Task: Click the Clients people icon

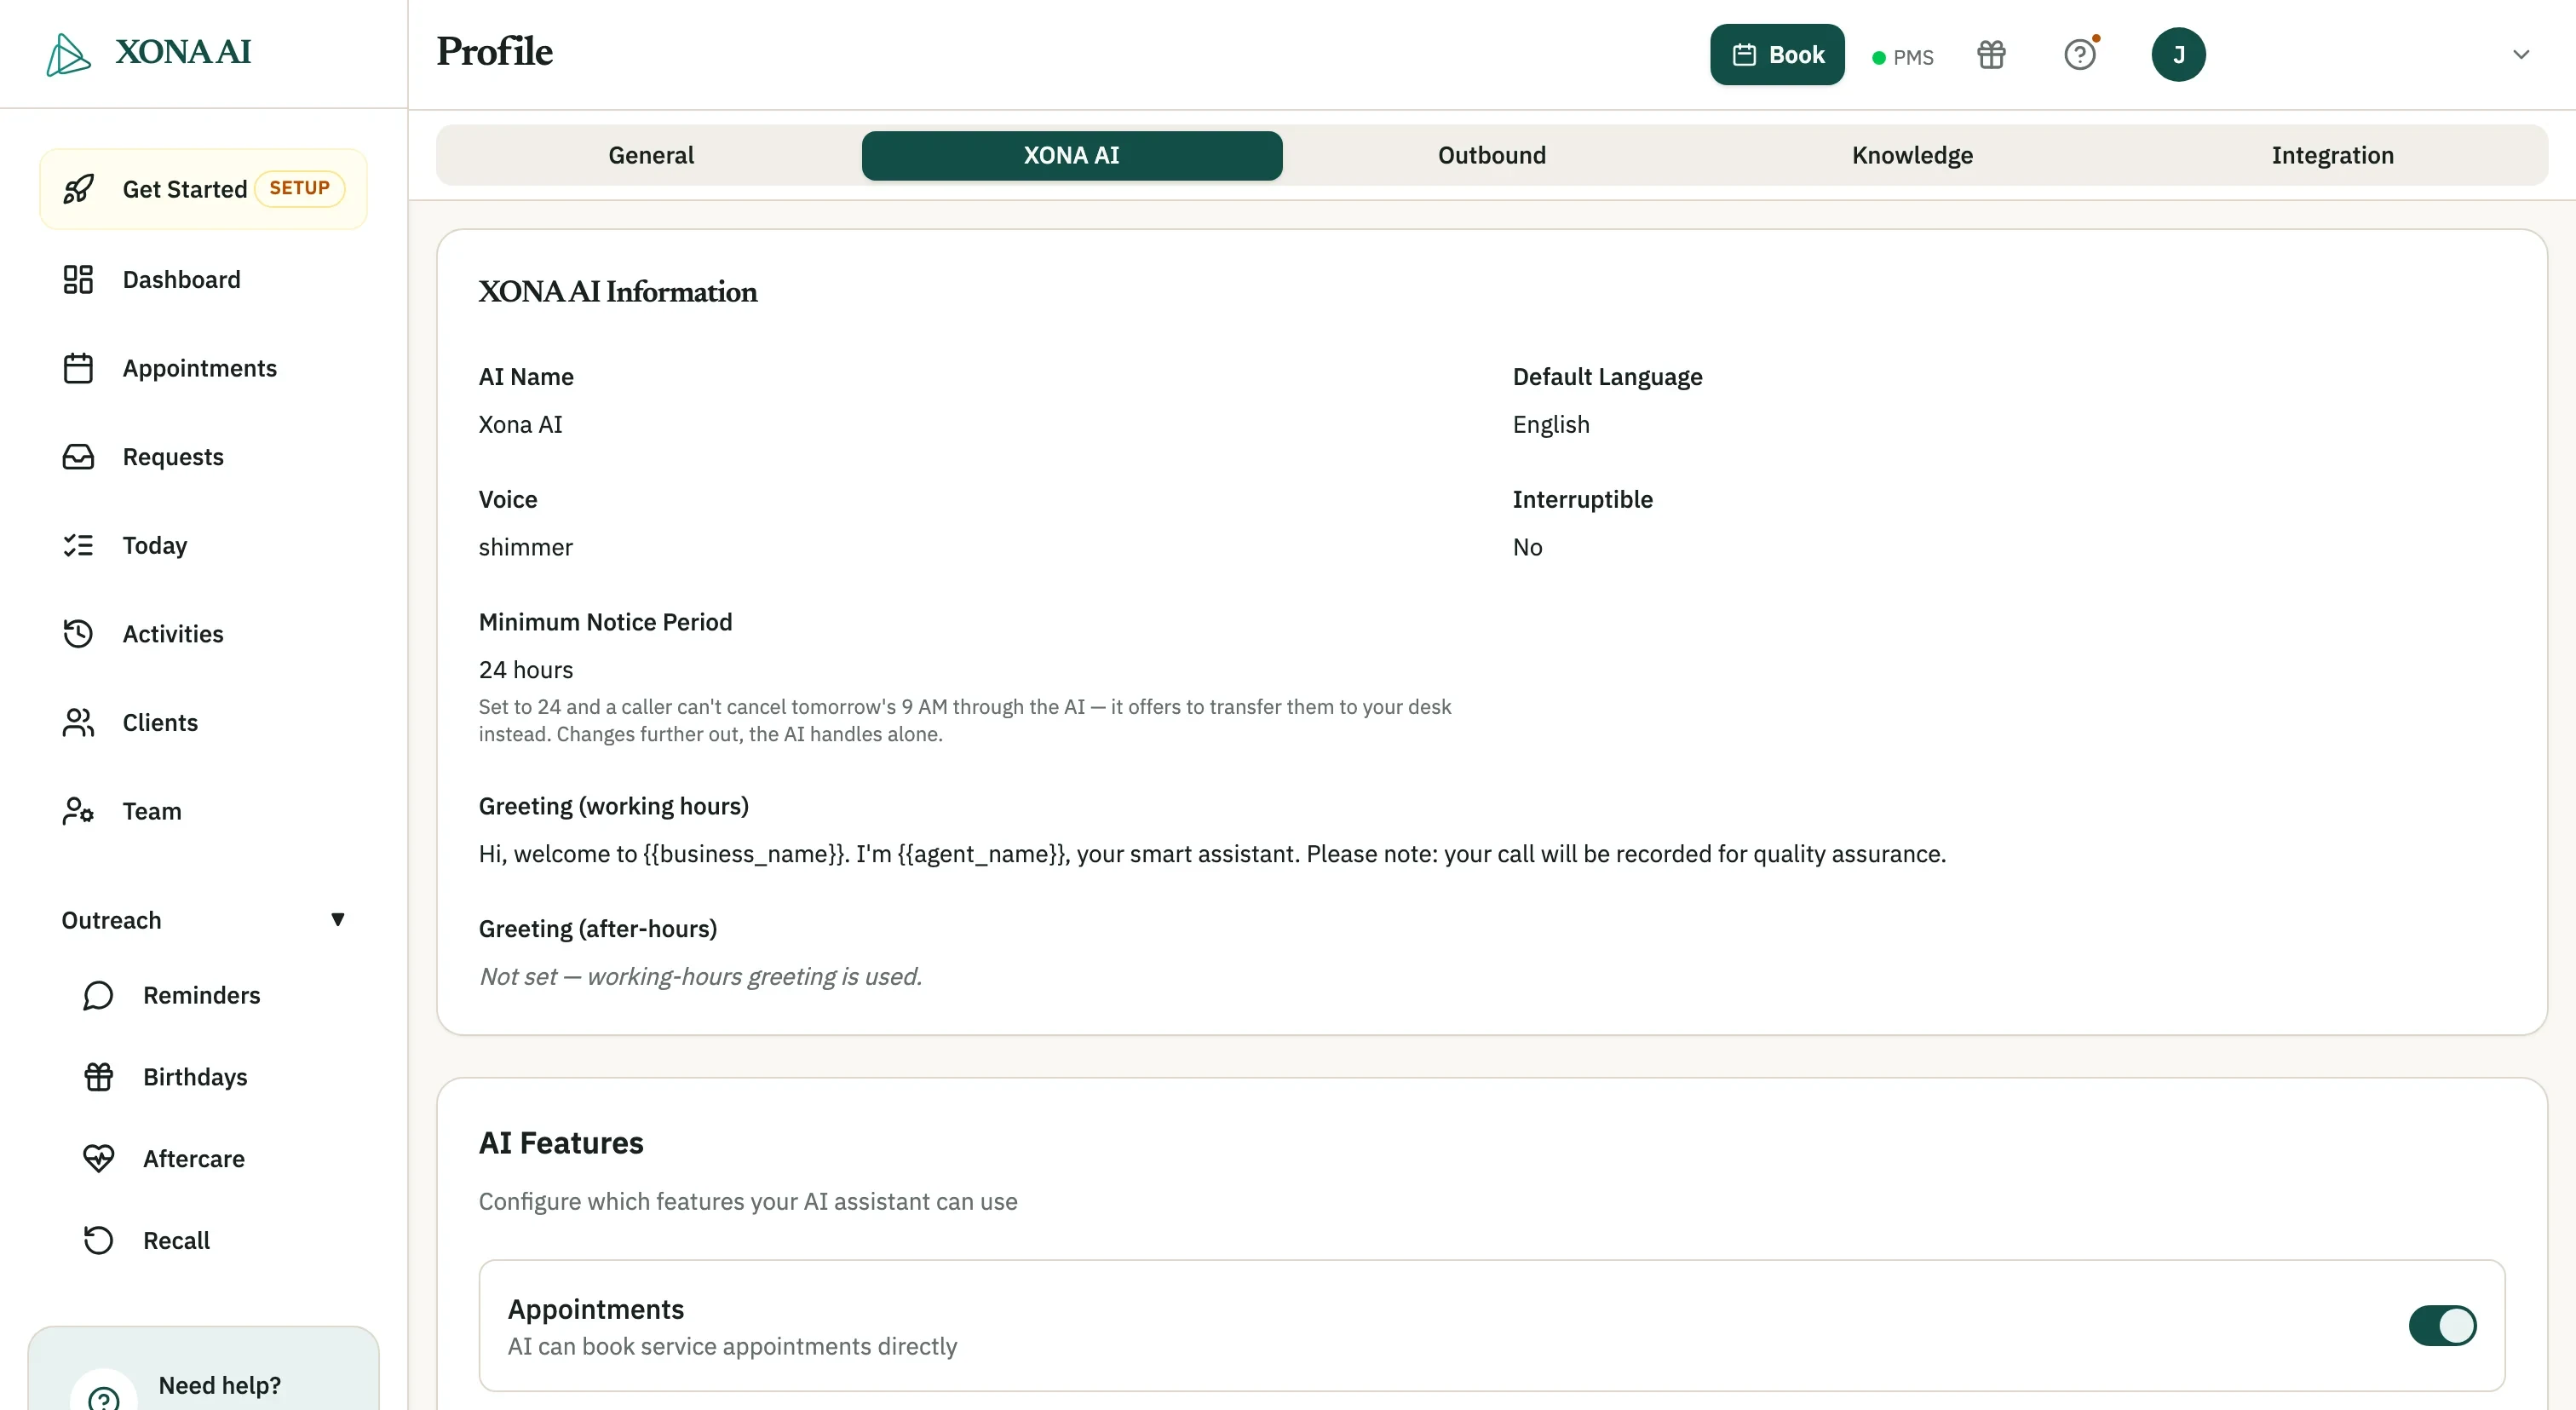Action: (78, 723)
